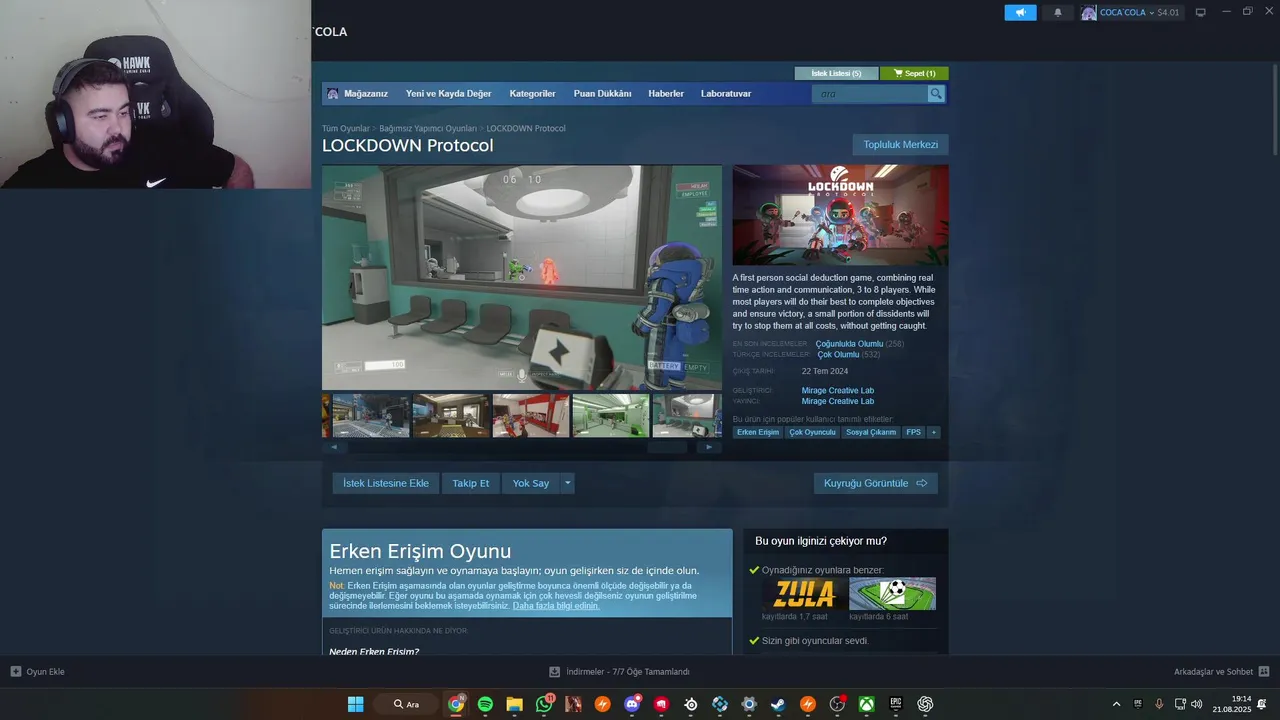Open Daha fazla bilgi edinin link

556,606
